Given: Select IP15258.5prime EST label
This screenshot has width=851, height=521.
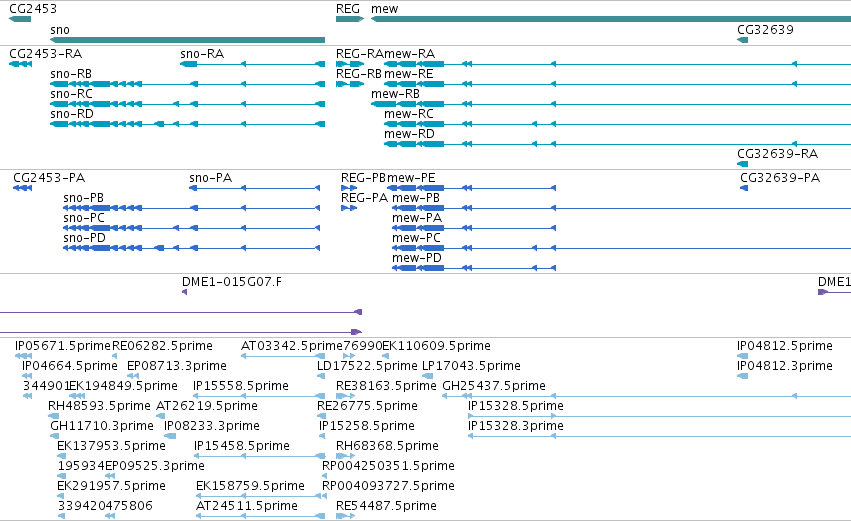Looking at the screenshot, I should point(367,427).
